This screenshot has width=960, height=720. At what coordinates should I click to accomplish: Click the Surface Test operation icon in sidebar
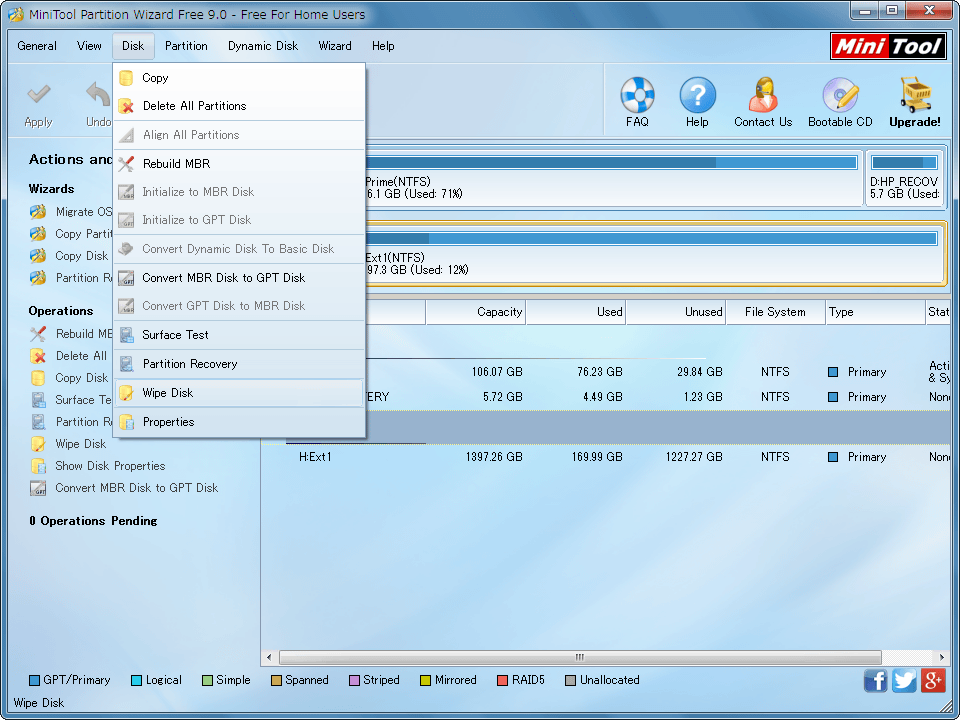[38, 400]
